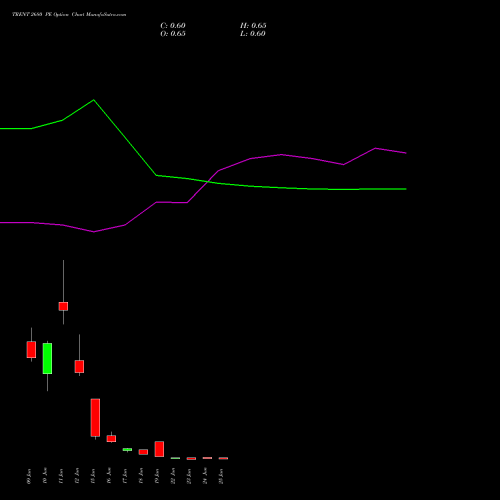Image resolution: width=500 pixels, height=500 pixels.
Task: Click the date label starting with 12
Action: (77, 476)
